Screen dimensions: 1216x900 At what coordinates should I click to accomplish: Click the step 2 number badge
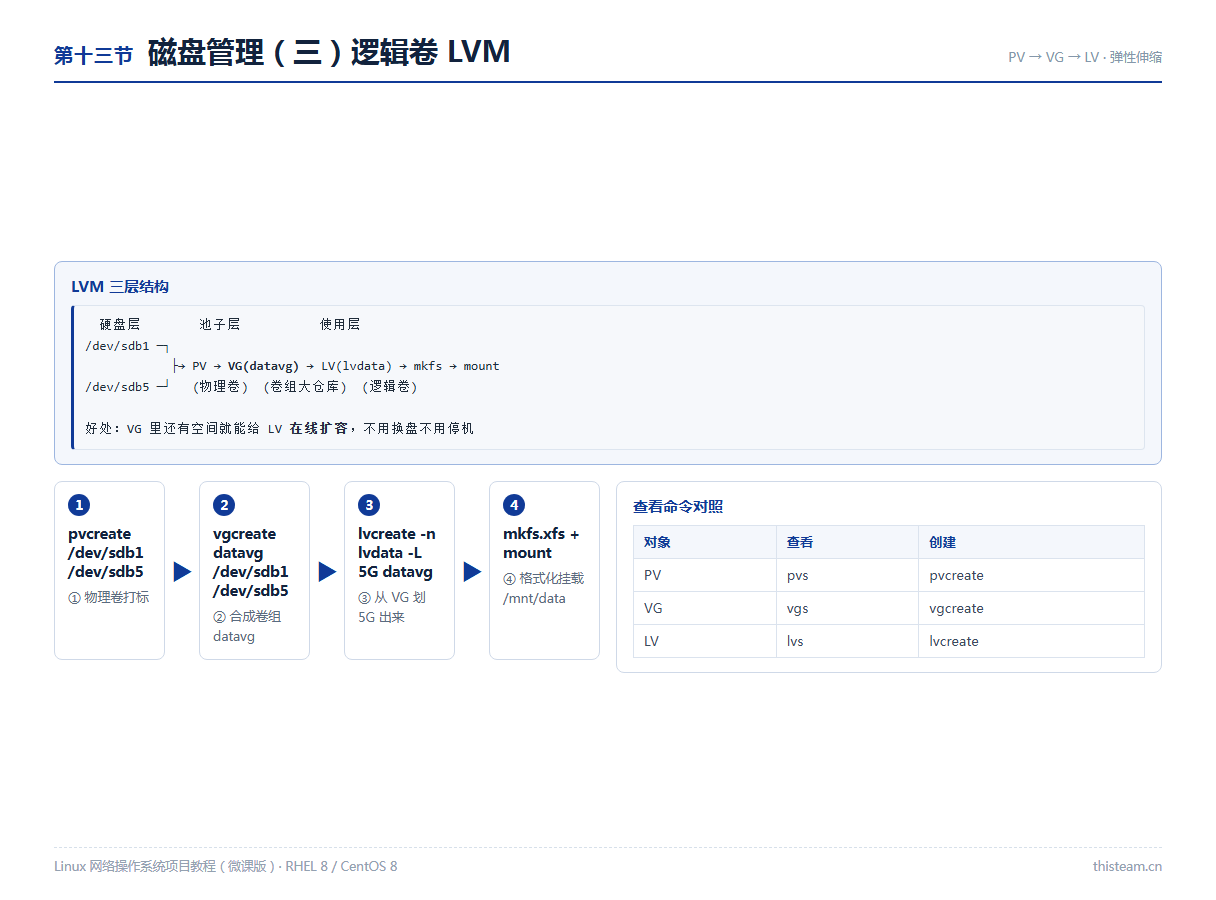[x=224, y=505]
